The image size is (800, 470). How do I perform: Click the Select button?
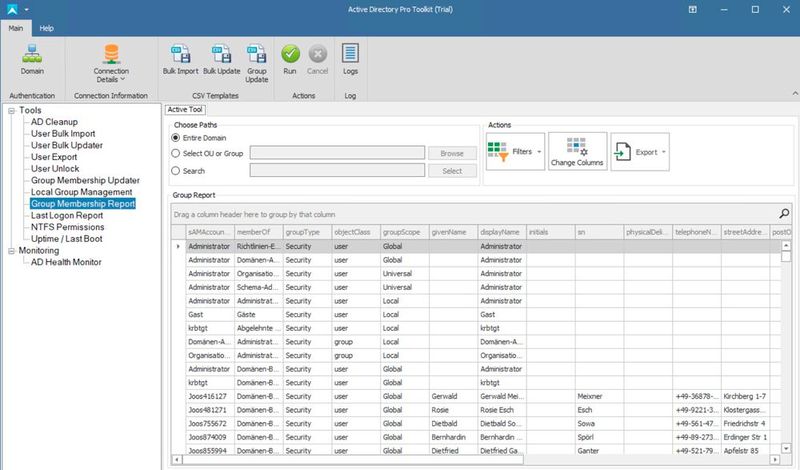point(452,171)
